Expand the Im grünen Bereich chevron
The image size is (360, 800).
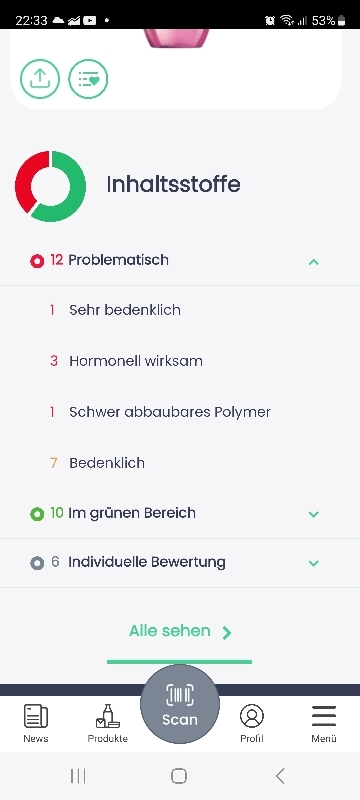point(314,514)
